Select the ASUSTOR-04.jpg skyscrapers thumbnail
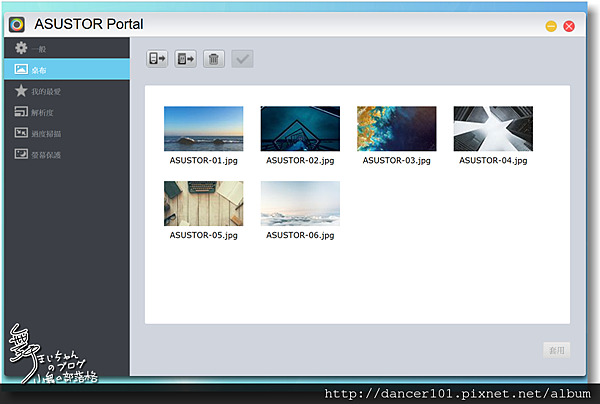The image size is (600, 404). 493,129
